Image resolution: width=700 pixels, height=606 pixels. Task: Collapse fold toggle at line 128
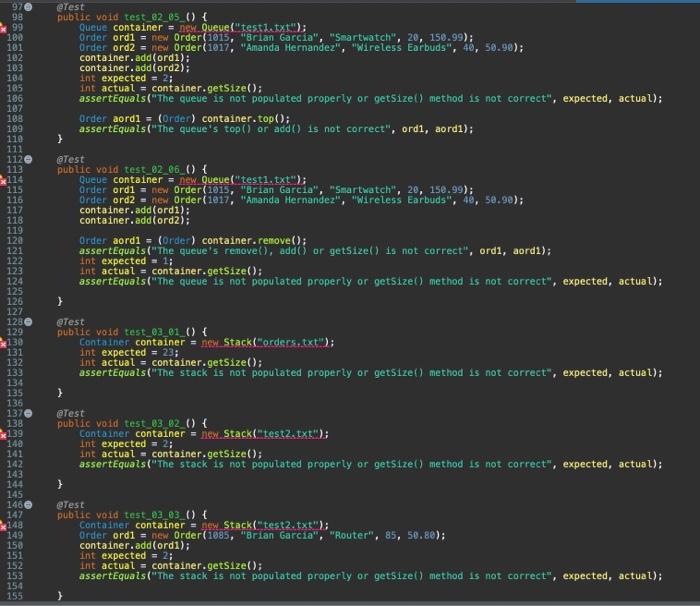(28, 322)
